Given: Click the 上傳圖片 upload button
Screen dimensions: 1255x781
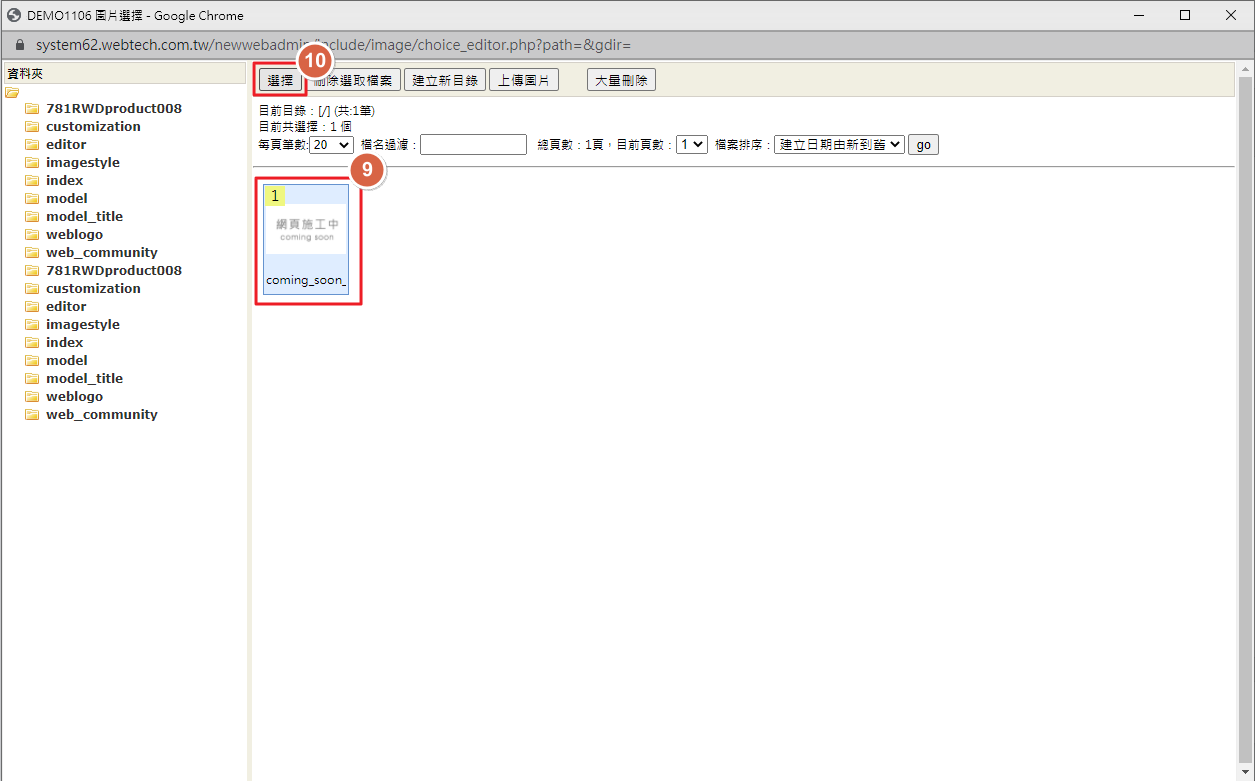Looking at the screenshot, I should (524, 81).
